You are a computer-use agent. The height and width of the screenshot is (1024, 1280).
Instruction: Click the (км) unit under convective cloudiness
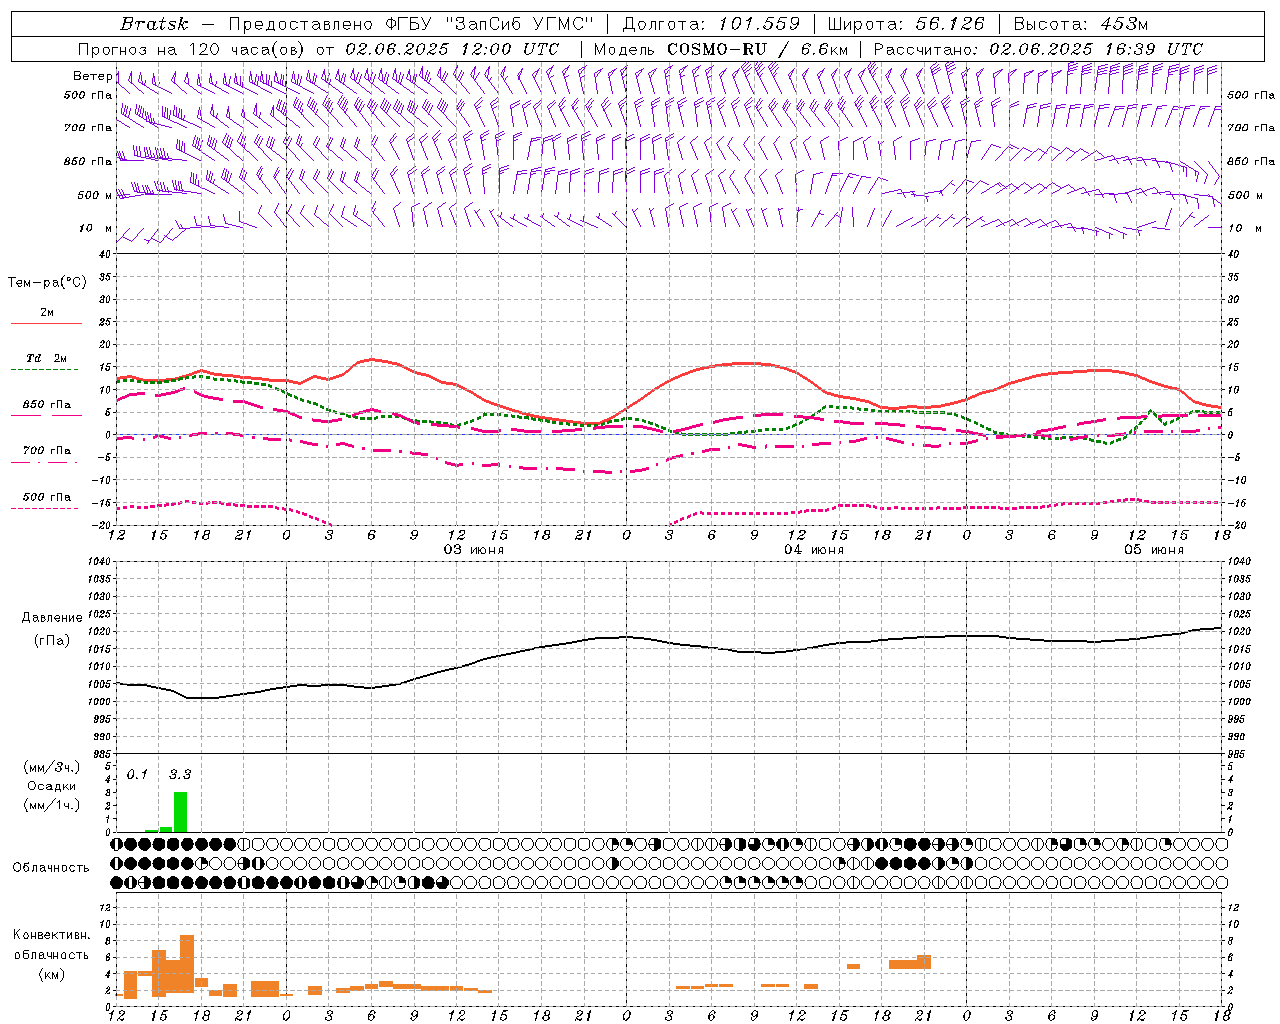pos(51,974)
